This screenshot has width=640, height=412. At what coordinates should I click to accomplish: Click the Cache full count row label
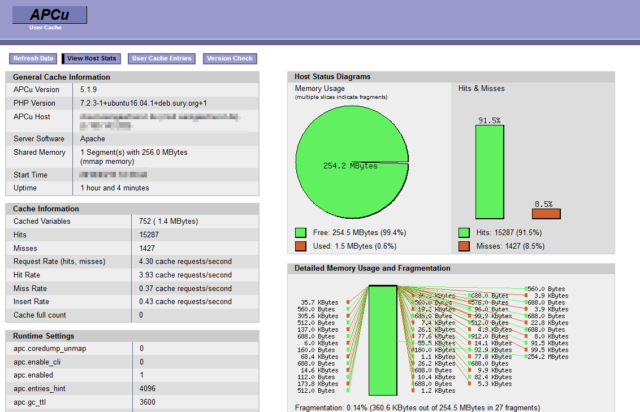pos(40,315)
